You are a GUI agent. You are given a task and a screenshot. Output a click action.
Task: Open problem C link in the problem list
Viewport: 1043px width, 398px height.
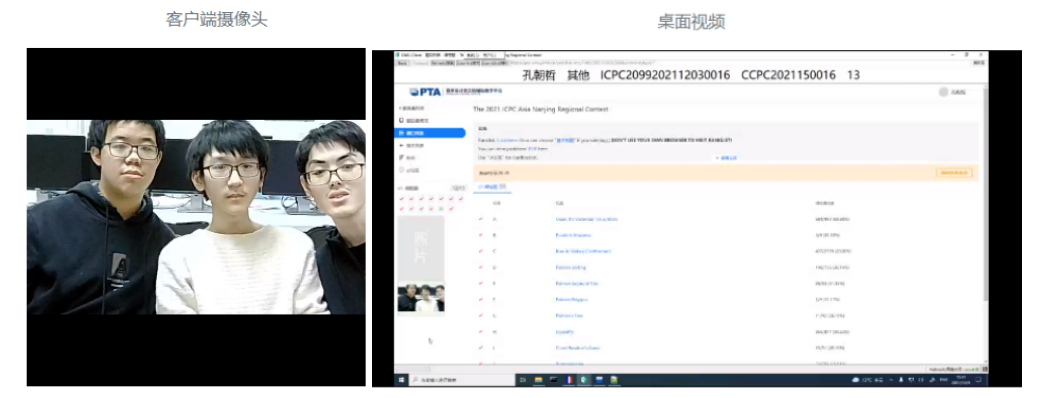583,251
